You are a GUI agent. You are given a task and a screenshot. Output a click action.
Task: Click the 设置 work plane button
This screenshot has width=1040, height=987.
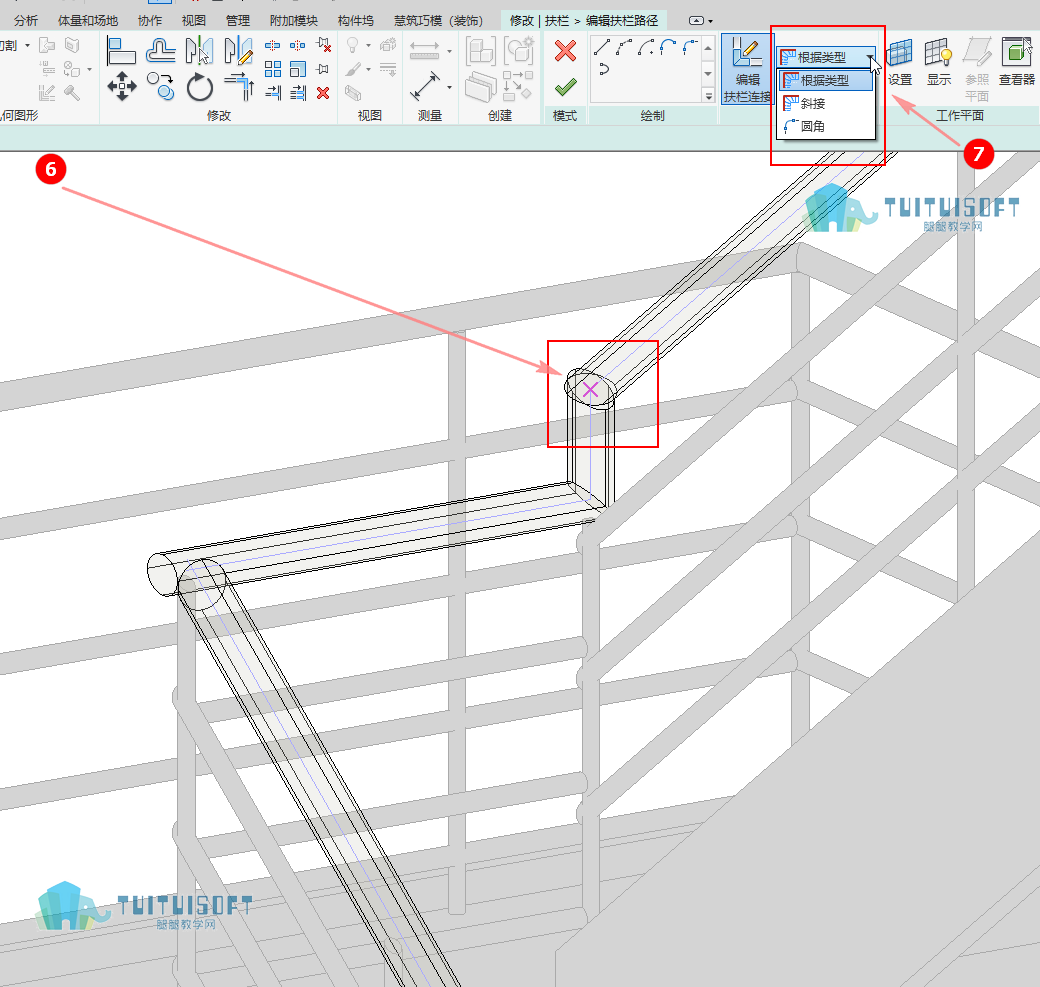click(900, 62)
